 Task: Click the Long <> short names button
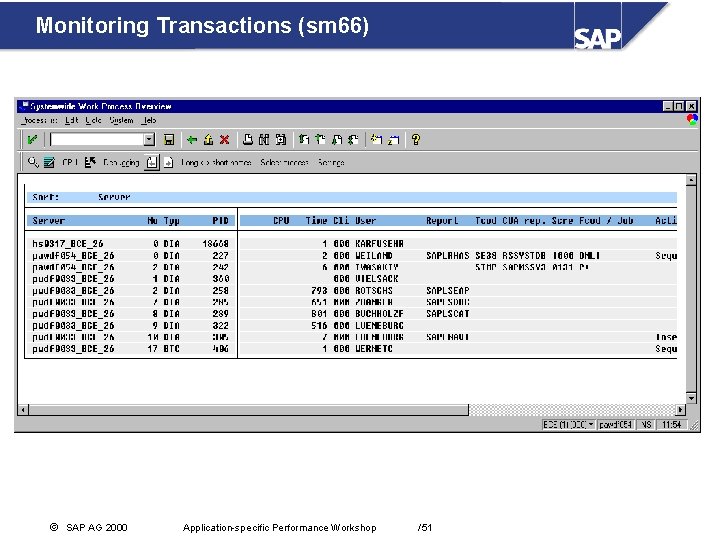coord(216,162)
